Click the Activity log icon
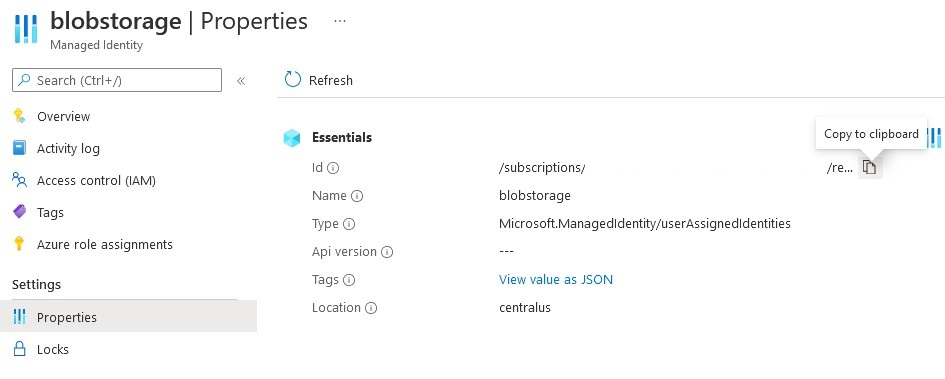Screen dimensions: 945x379 point(19,148)
